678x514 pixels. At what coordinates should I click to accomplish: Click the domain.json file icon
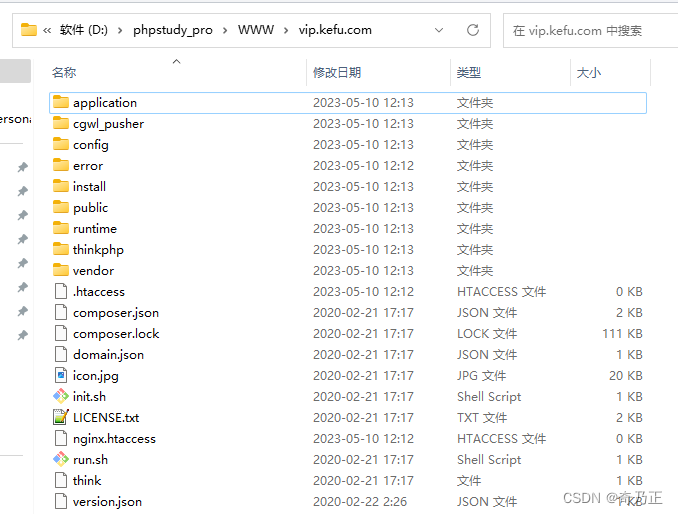click(61, 354)
